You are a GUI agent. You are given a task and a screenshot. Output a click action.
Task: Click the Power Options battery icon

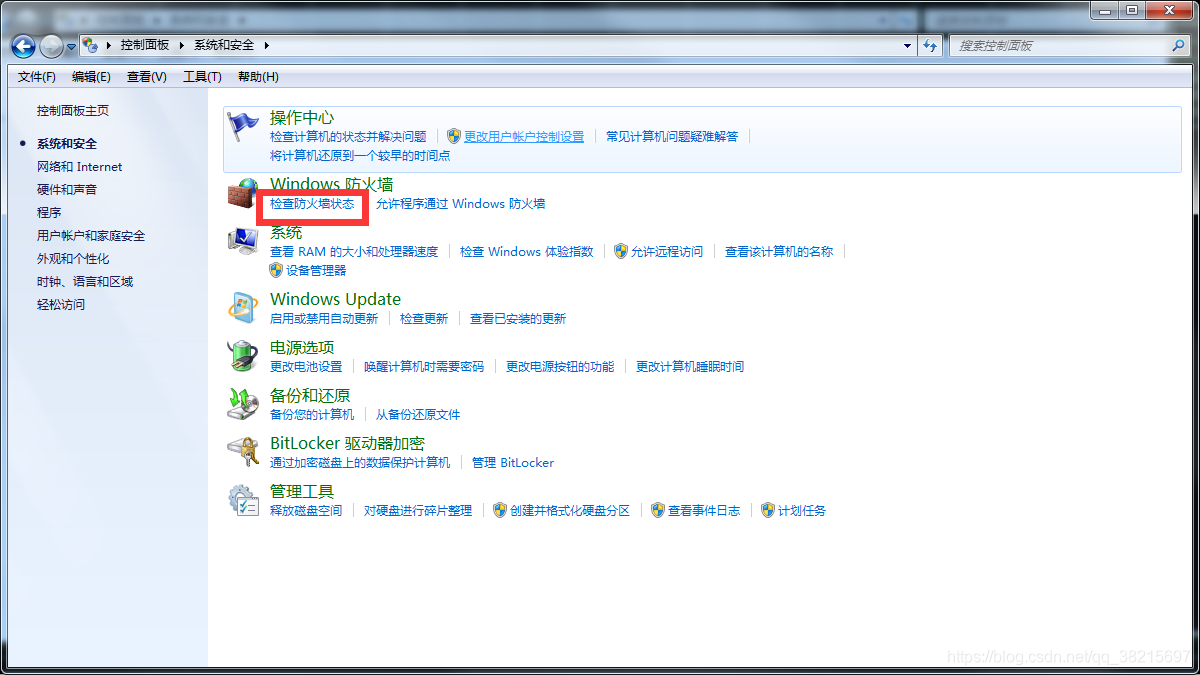tap(243, 356)
